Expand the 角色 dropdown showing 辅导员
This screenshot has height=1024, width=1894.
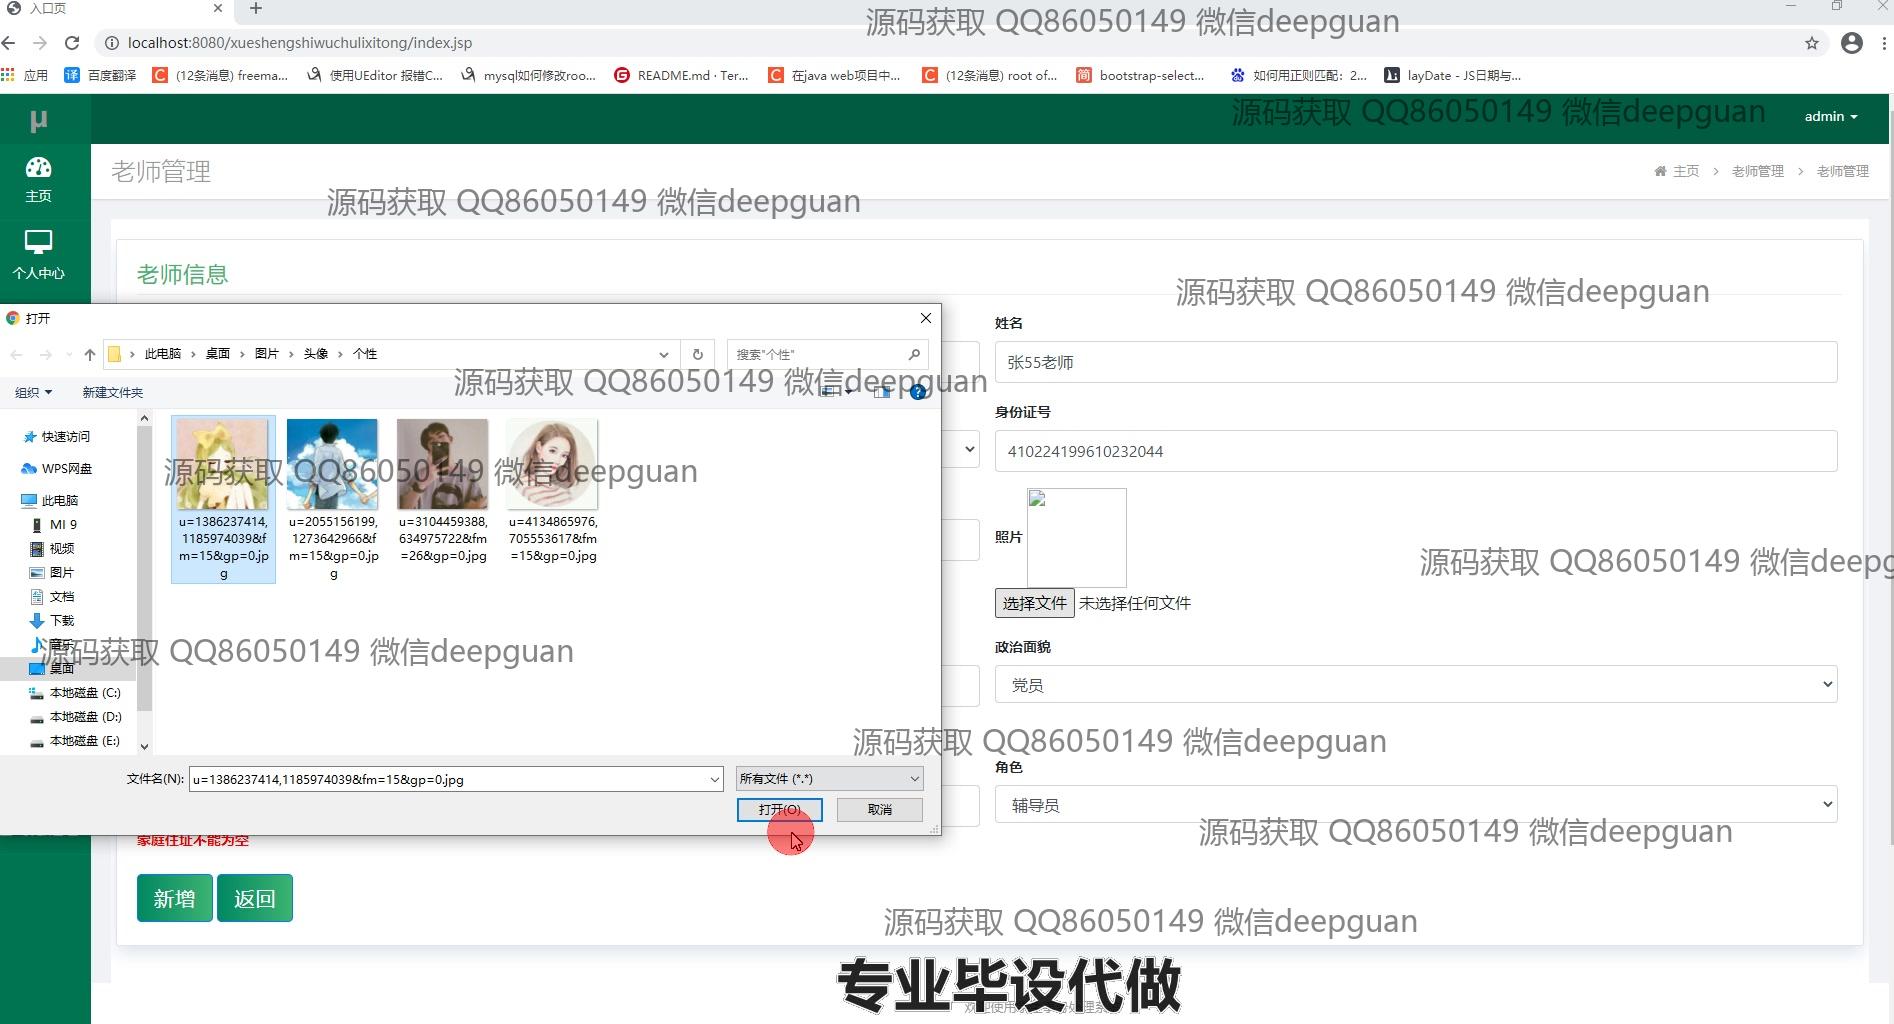(x=1415, y=805)
